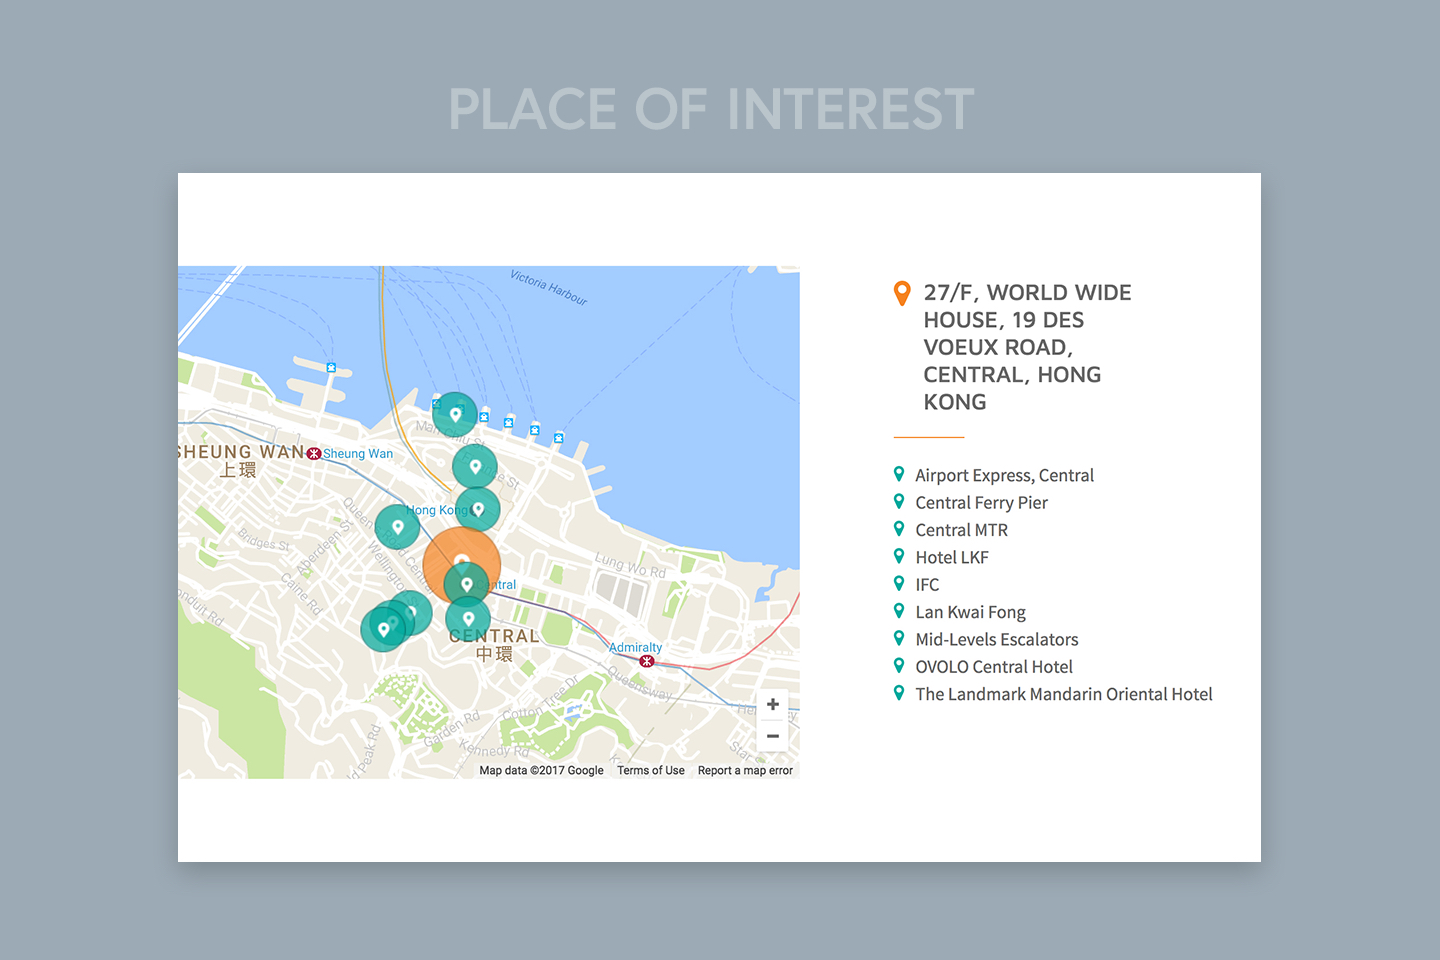Choose Central Ferry Pier in the list
The image size is (1440, 960).
(x=981, y=502)
